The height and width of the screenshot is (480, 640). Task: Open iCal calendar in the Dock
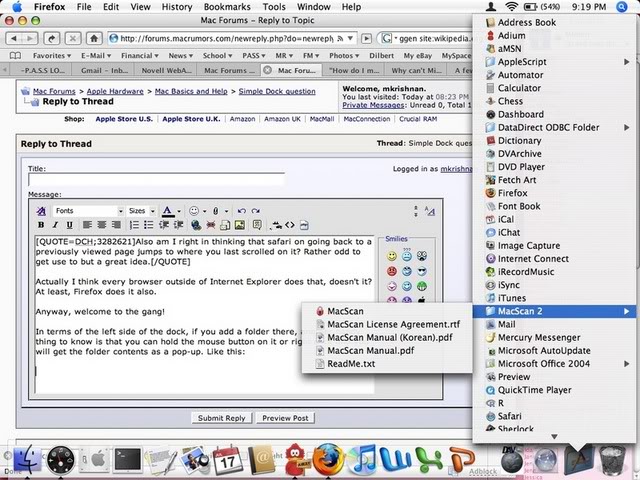(x=227, y=460)
